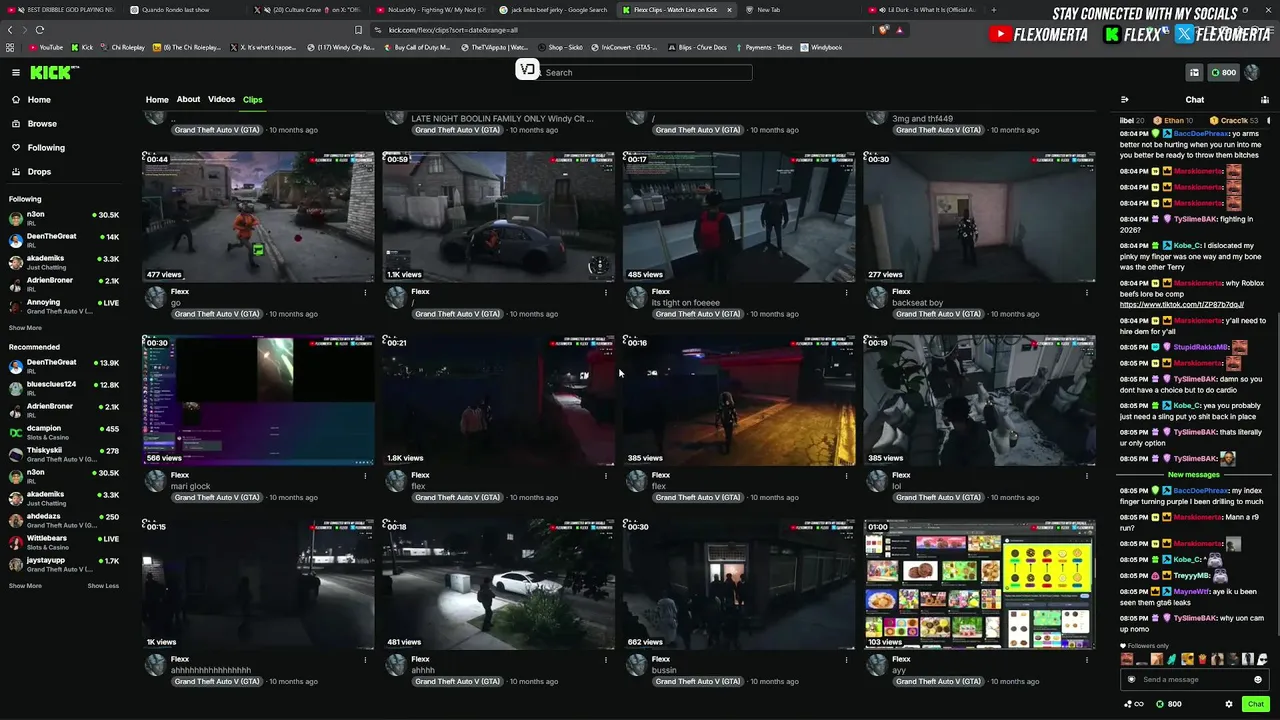Open Browse in the sidebar
This screenshot has height=720, width=1280.
pos(42,124)
